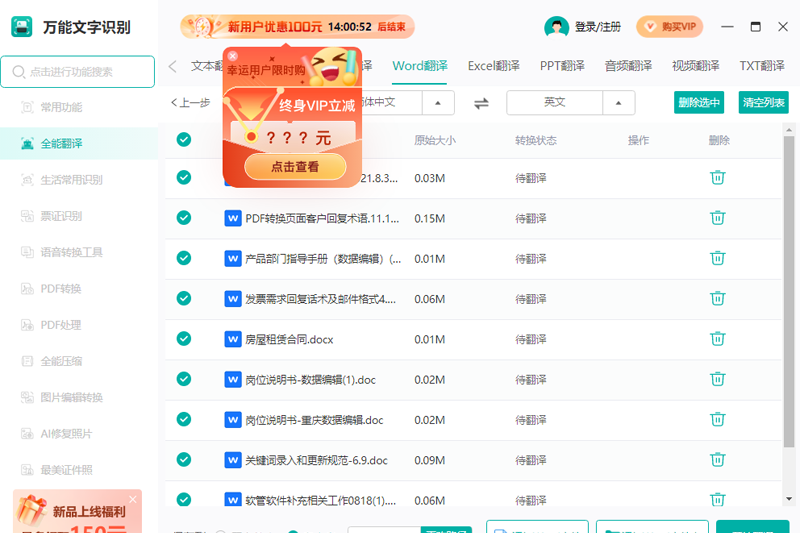The width and height of the screenshot is (800, 533).
Task: Show previous tabs with left chevron
Action: pos(172,66)
